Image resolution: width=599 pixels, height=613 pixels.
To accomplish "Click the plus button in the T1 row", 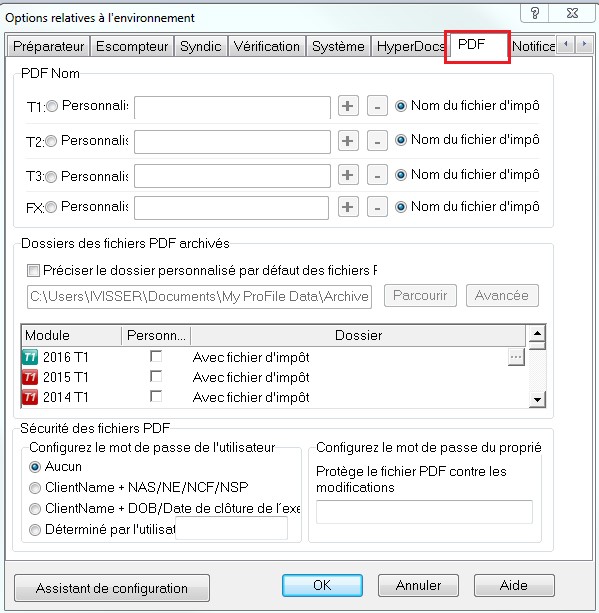I will (348, 106).
